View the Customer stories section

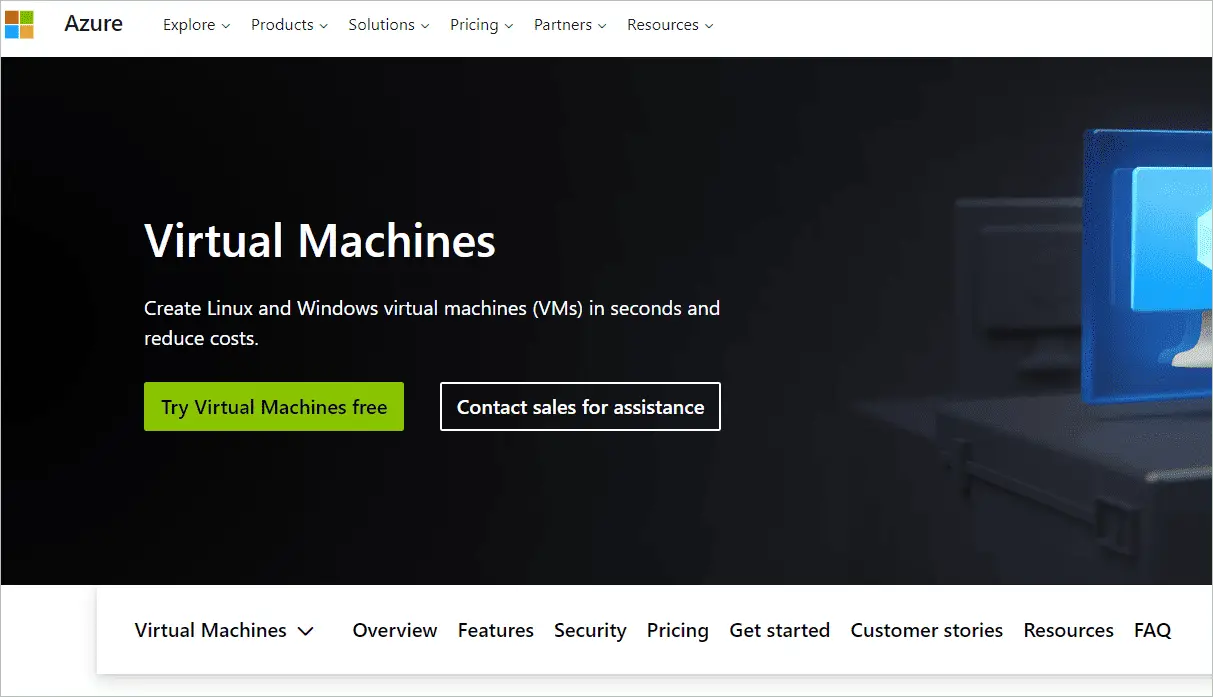[x=927, y=630]
